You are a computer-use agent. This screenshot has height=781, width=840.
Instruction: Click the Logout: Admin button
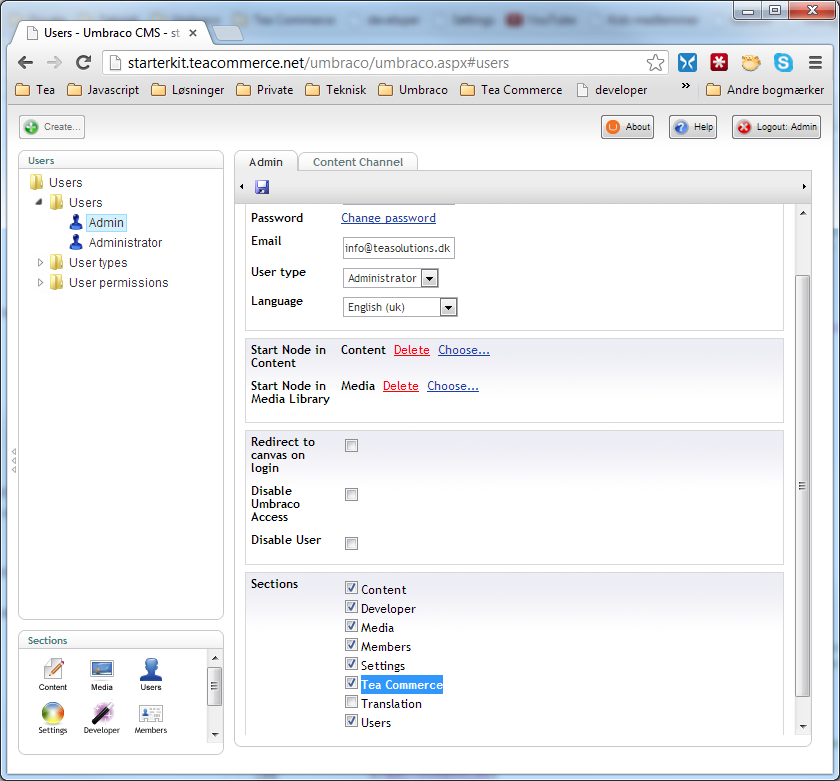point(776,127)
